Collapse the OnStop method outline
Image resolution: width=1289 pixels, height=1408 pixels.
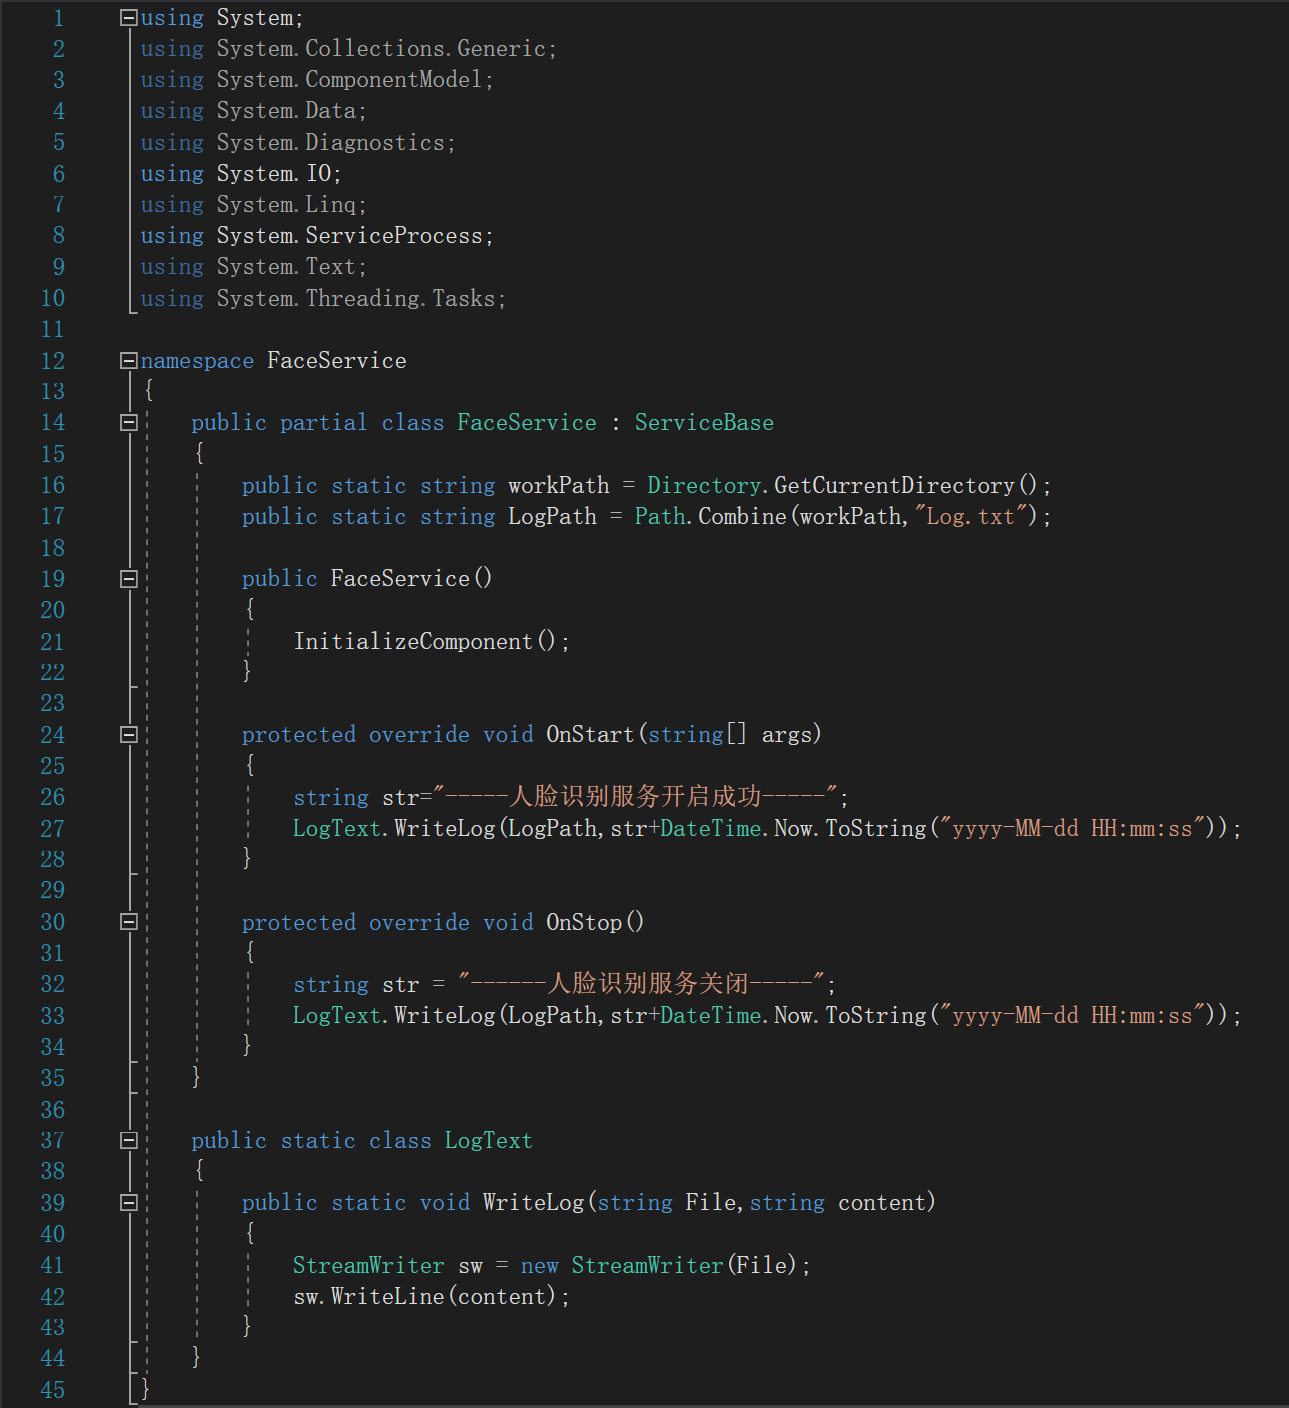point(128,921)
